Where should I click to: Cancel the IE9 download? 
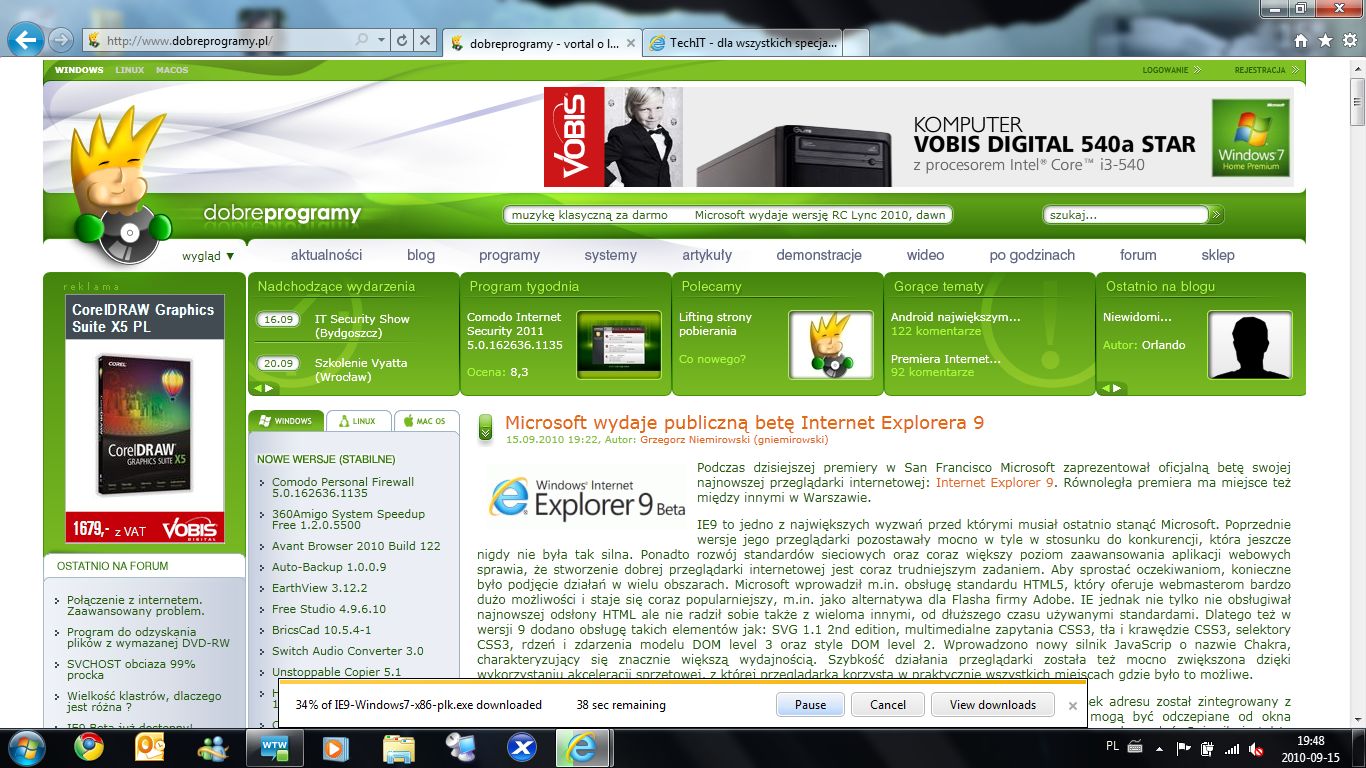[888, 704]
